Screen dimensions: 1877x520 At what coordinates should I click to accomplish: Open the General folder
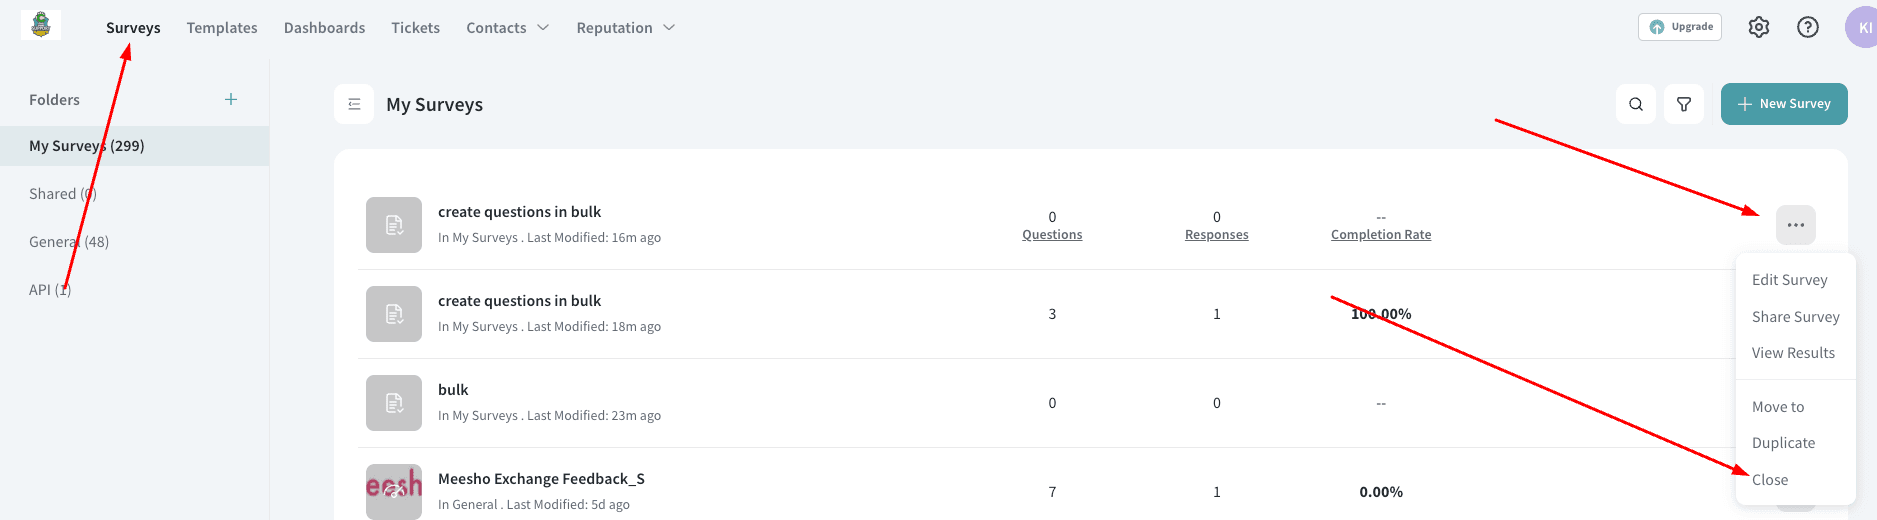point(69,242)
